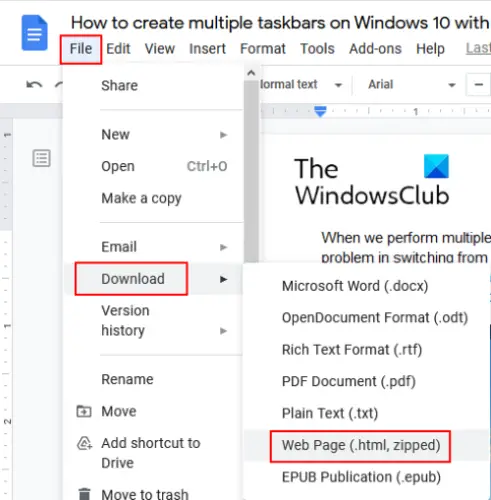Click the Google Docs home icon
Screen dimensions: 491x500
(34, 33)
